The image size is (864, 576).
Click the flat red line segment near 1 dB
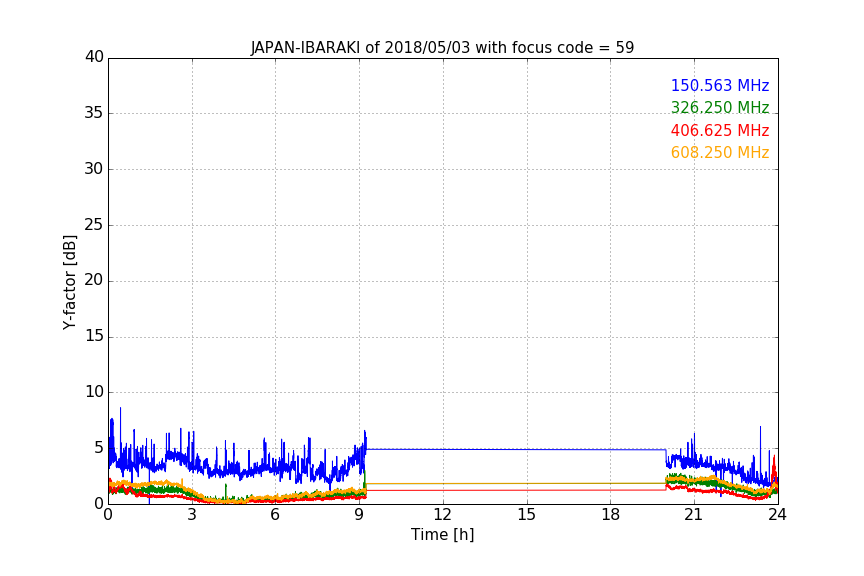click(515, 490)
